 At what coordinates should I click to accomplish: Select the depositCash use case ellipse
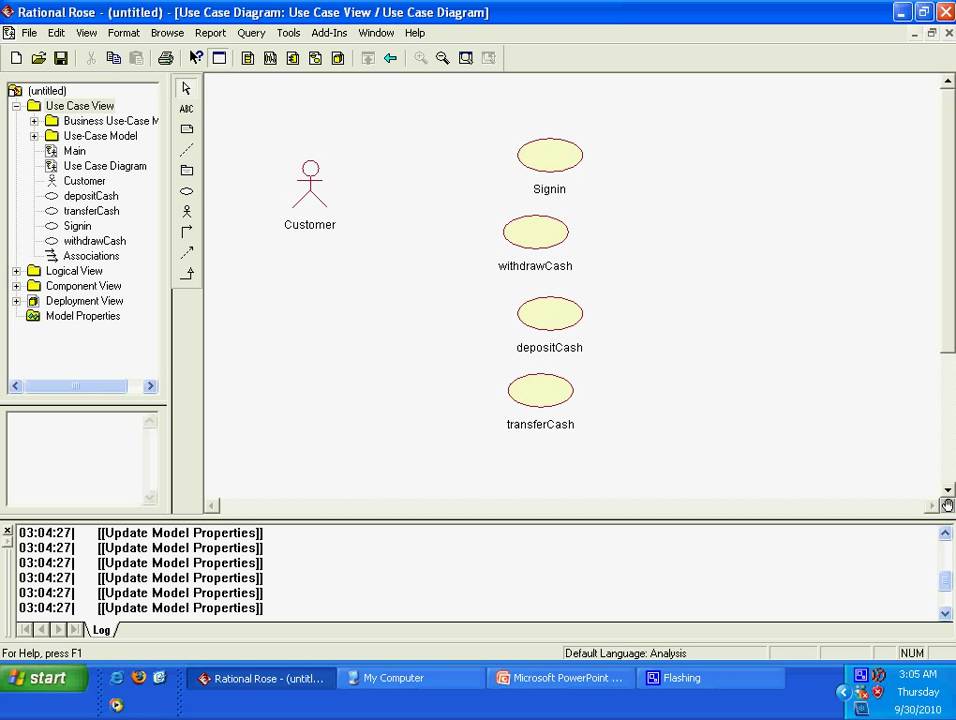(x=550, y=313)
